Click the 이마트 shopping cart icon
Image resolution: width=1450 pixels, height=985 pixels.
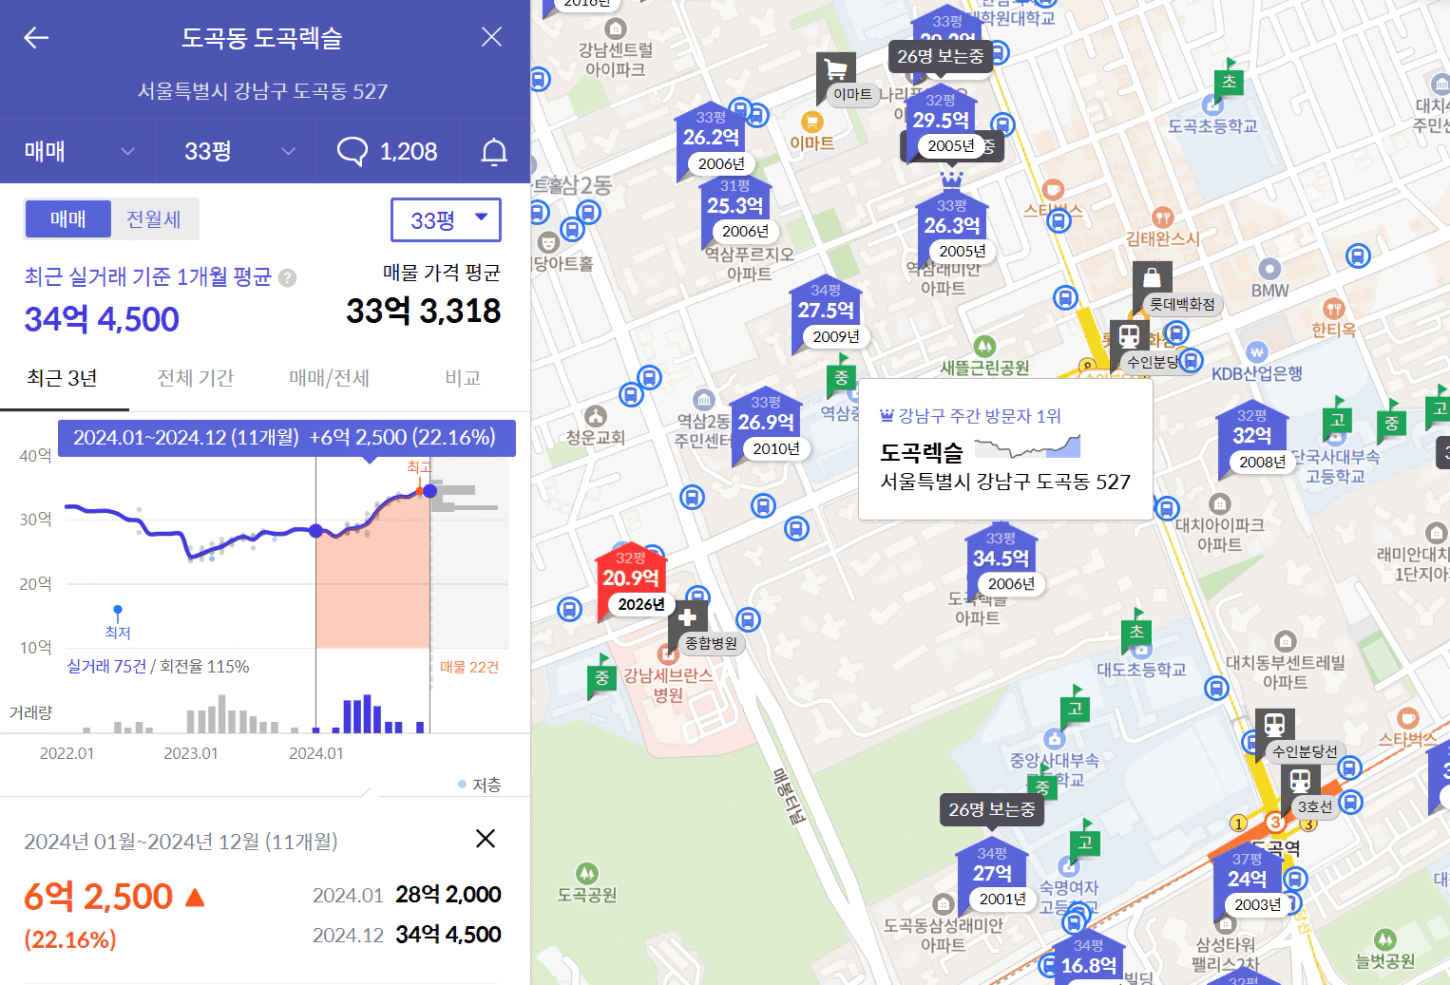pos(836,70)
